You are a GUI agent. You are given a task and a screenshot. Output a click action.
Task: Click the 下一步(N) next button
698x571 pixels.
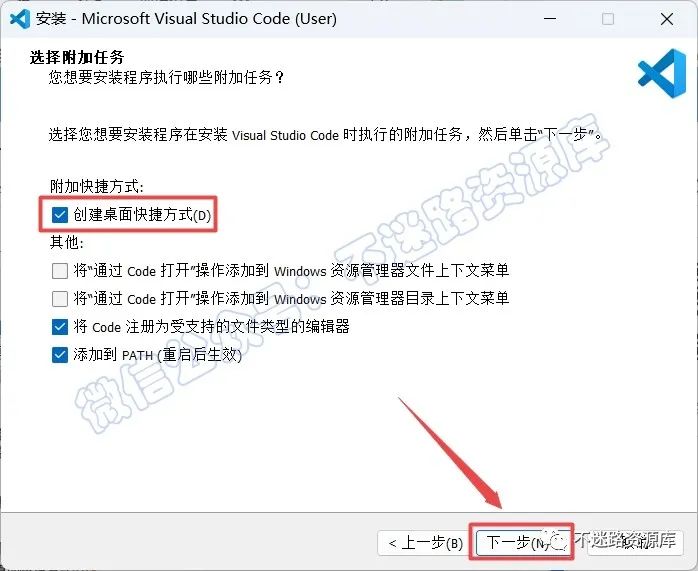tap(522, 542)
